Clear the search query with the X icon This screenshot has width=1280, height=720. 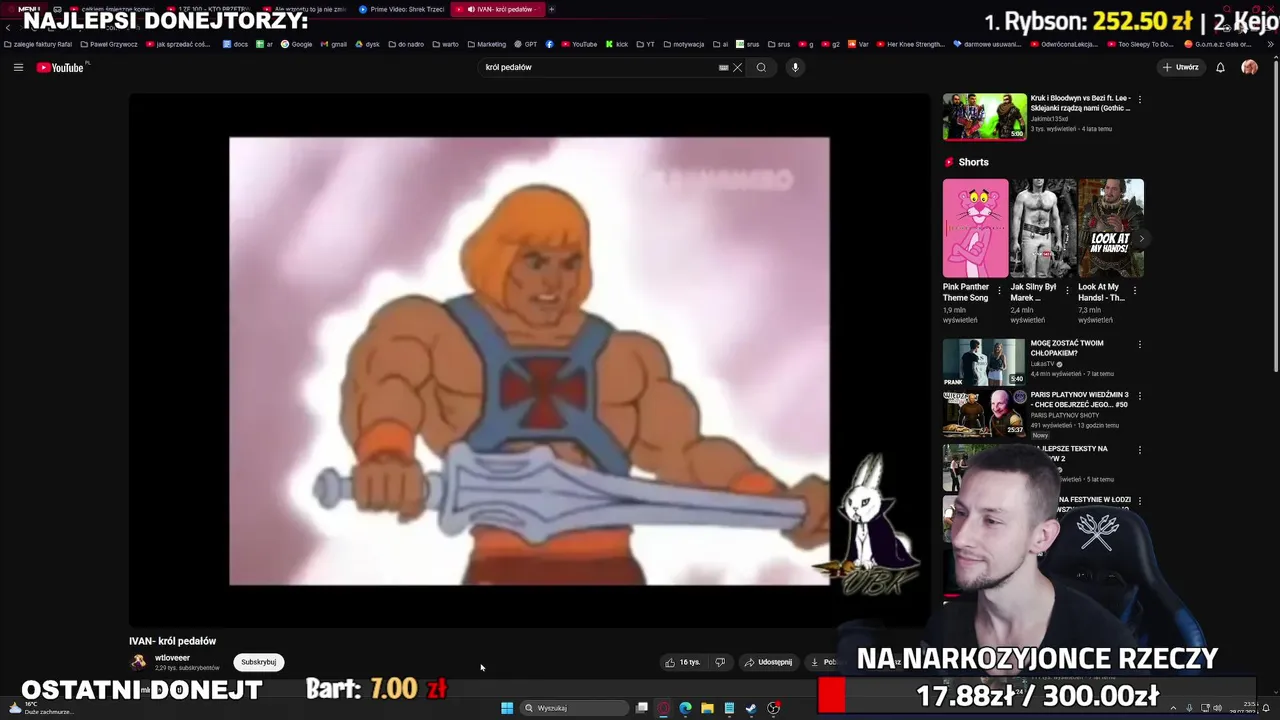tap(737, 67)
